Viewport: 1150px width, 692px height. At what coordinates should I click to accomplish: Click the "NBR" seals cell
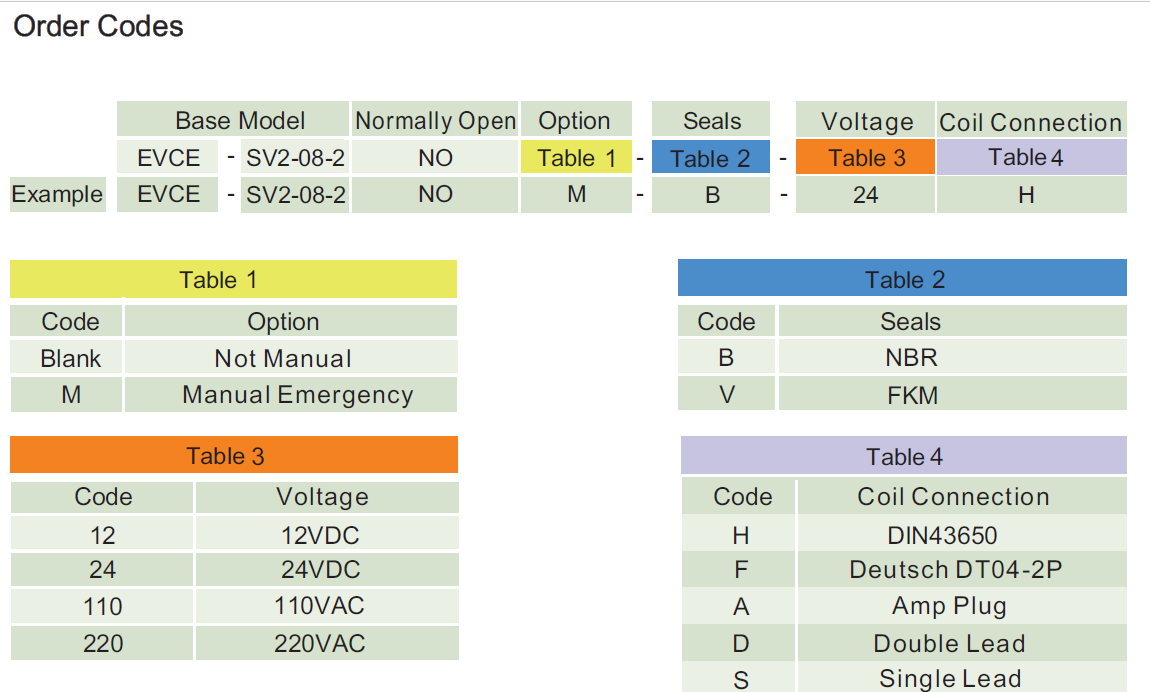click(x=911, y=358)
